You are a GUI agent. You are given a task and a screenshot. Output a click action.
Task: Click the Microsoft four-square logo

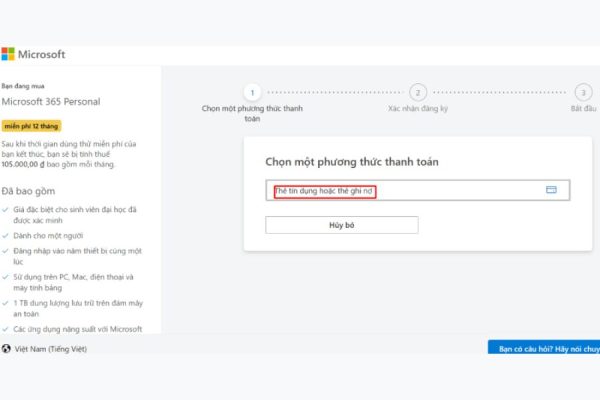[7, 54]
